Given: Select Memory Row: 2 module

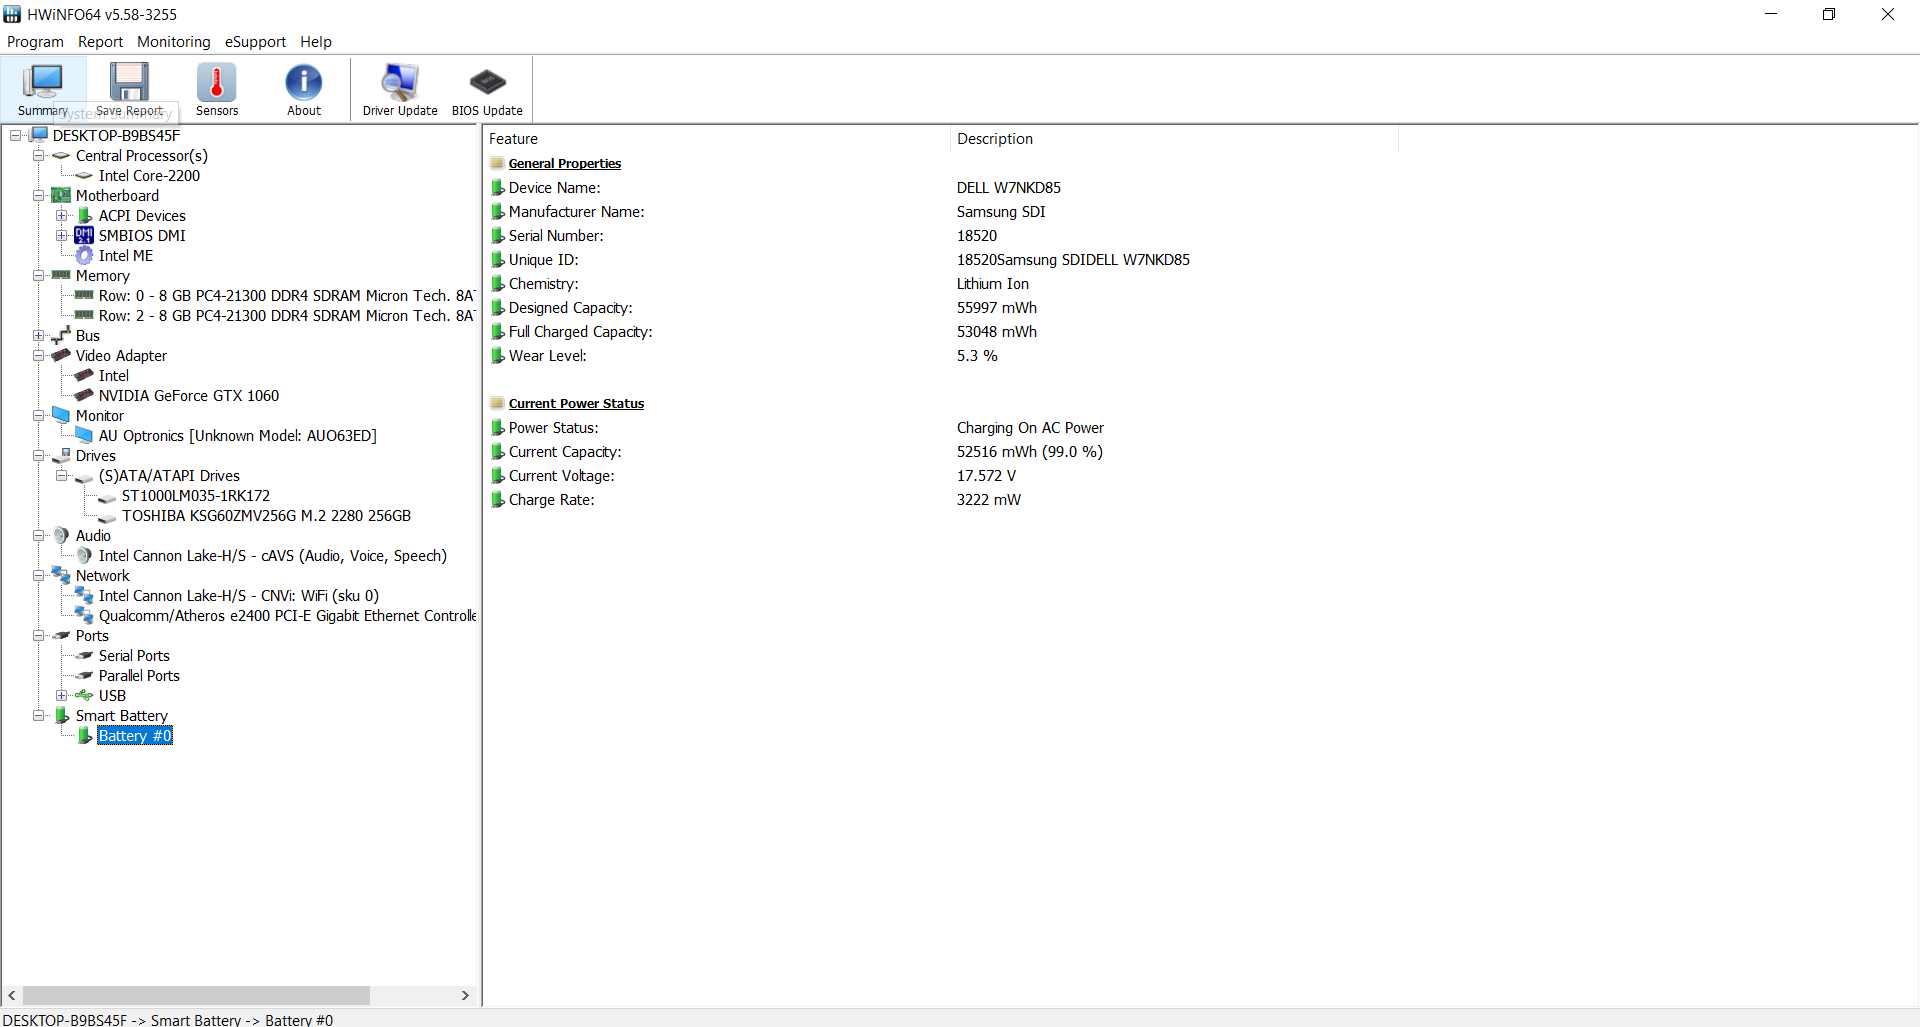Looking at the screenshot, I should (286, 315).
